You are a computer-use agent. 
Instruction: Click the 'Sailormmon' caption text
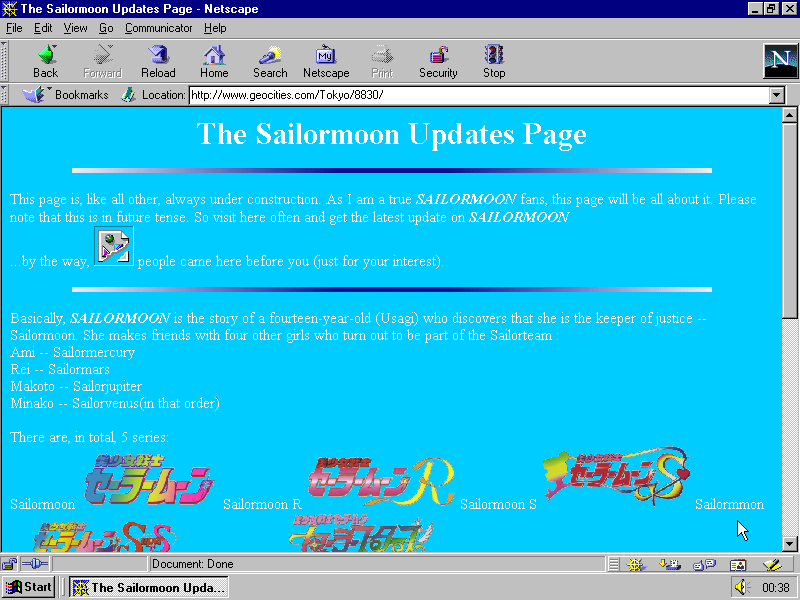[x=729, y=504]
